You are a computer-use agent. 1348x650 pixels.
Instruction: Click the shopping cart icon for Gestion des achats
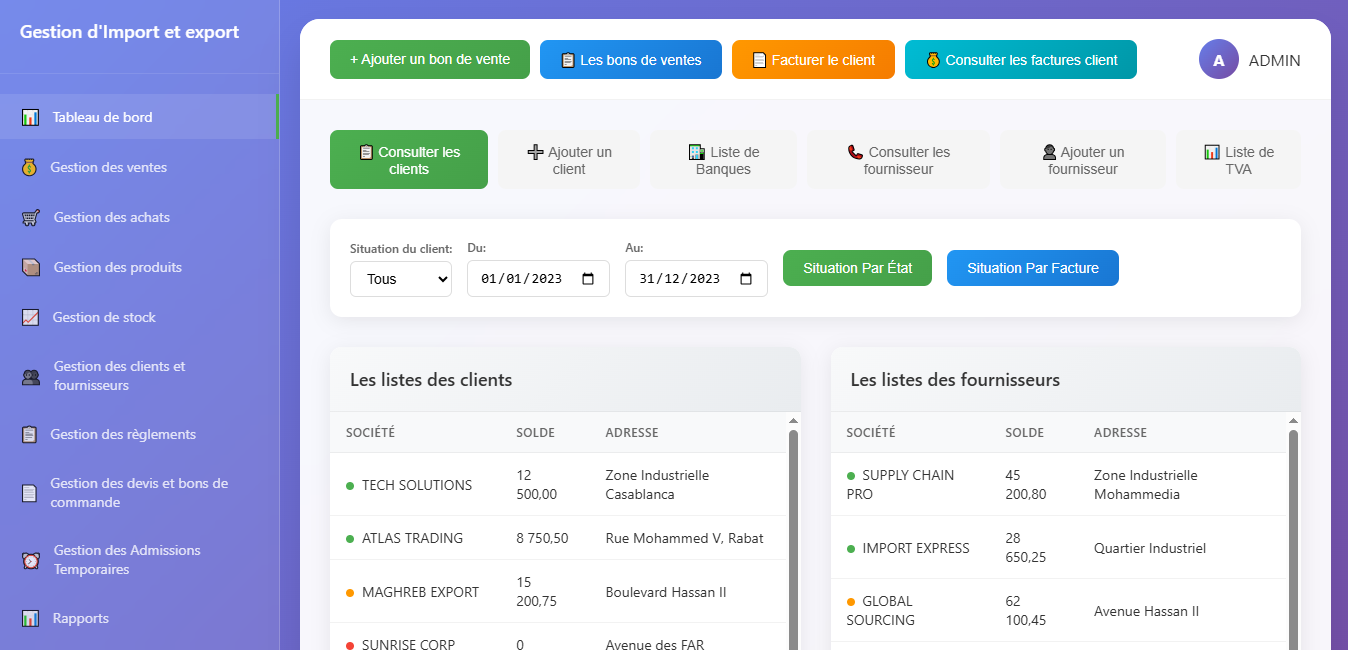pyautogui.click(x=31, y=218)
